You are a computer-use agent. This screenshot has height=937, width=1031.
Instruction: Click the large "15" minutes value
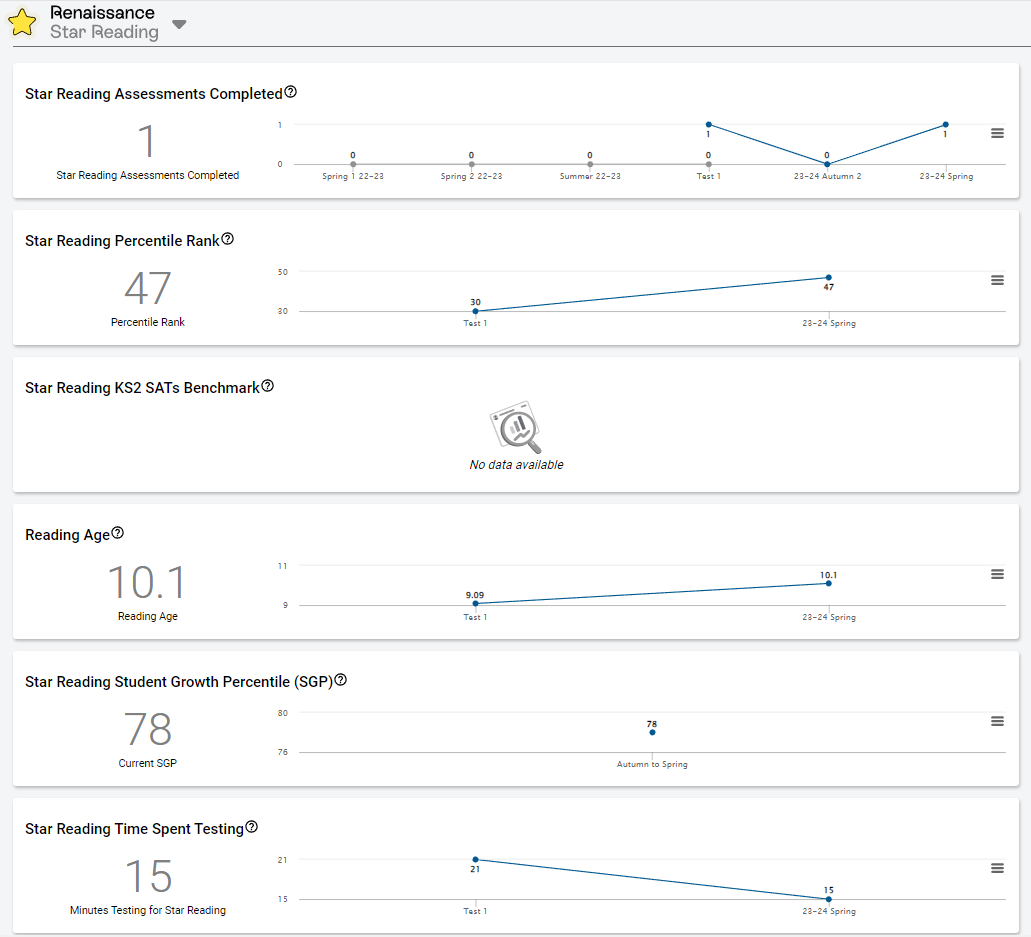pos(149,876)
